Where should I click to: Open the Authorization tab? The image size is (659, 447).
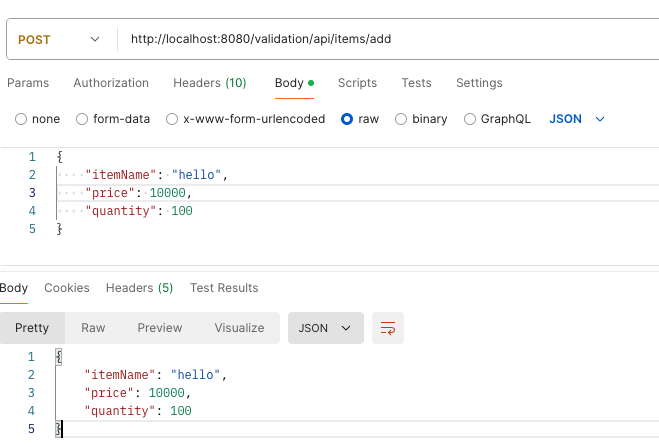tap(111, 83)
